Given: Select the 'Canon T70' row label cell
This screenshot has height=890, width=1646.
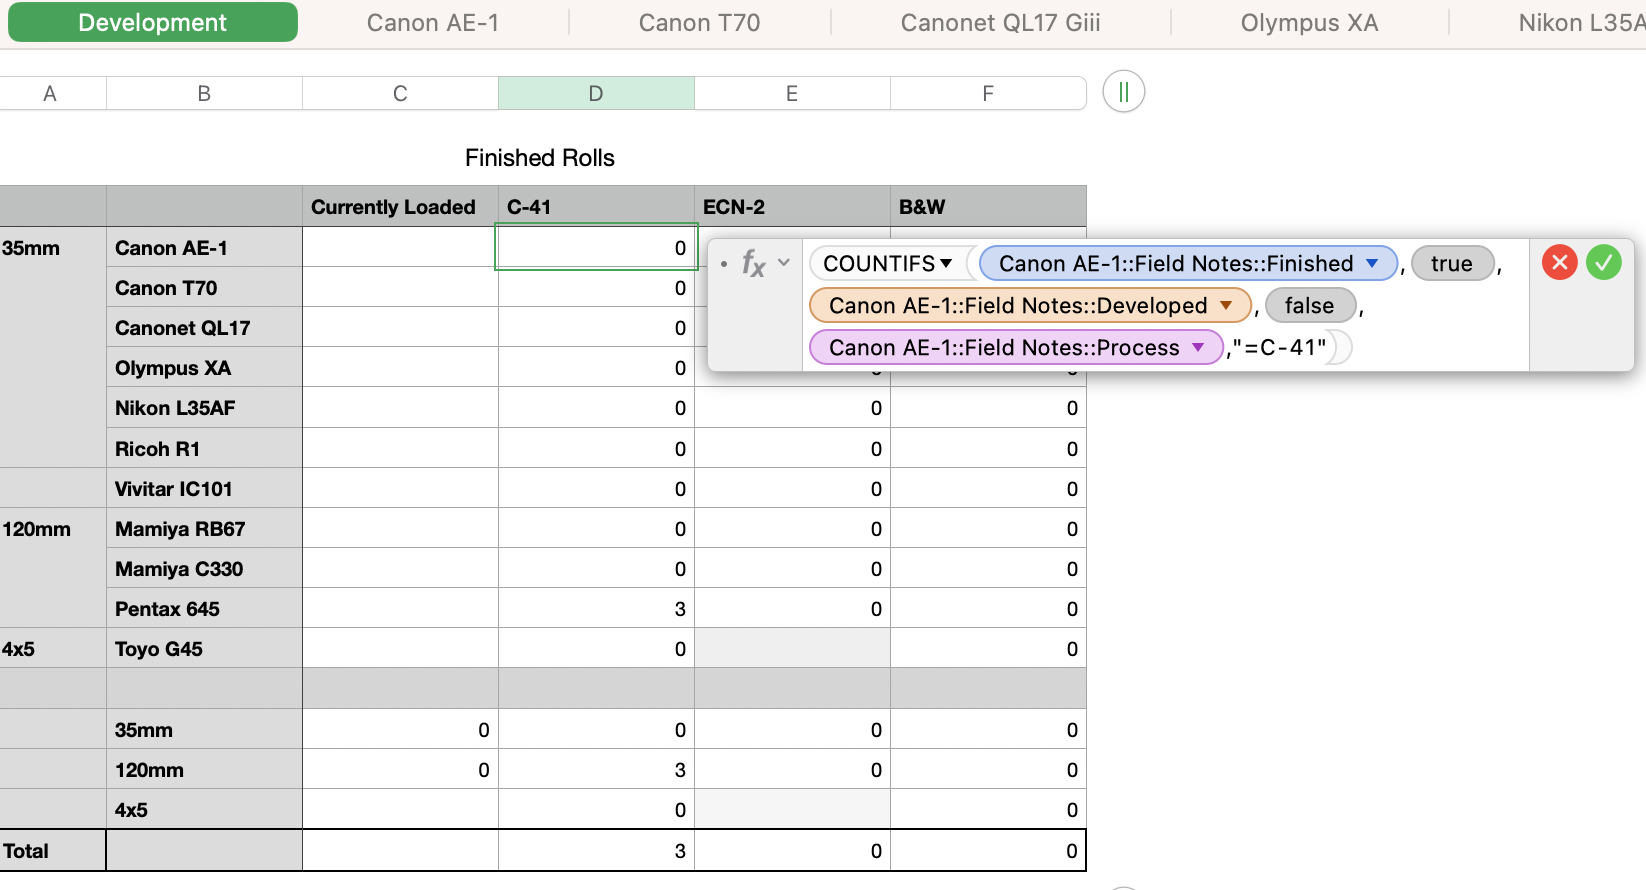Looking at the screenshot, I should (204, 287).
